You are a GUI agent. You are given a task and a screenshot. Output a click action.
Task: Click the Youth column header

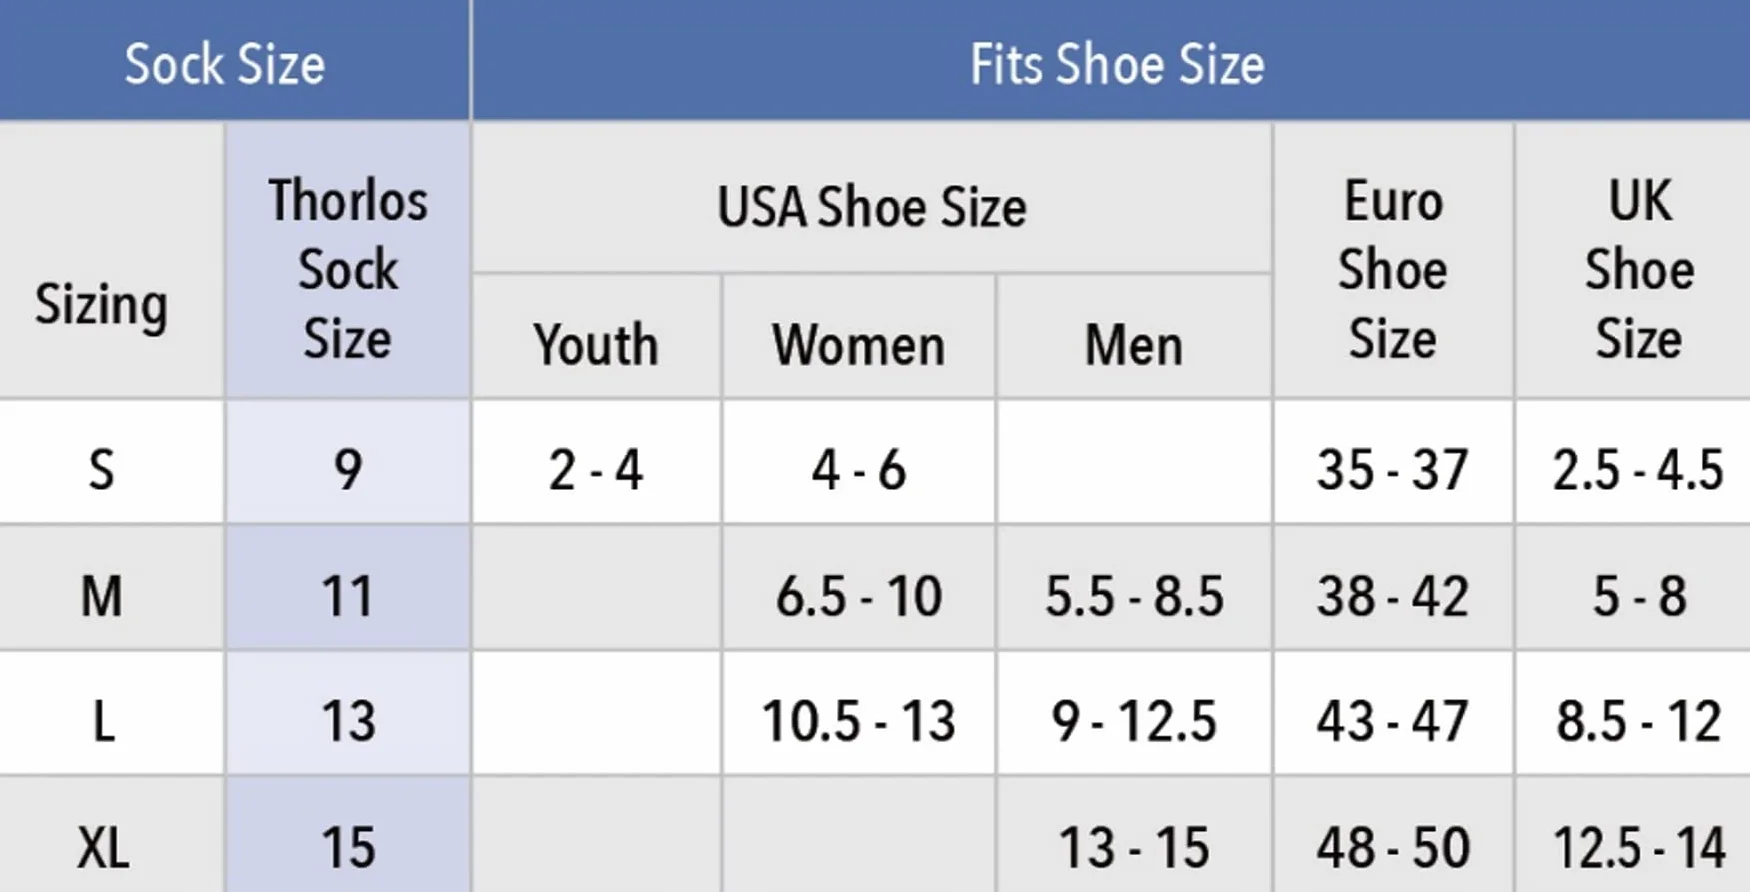point(596,336)
